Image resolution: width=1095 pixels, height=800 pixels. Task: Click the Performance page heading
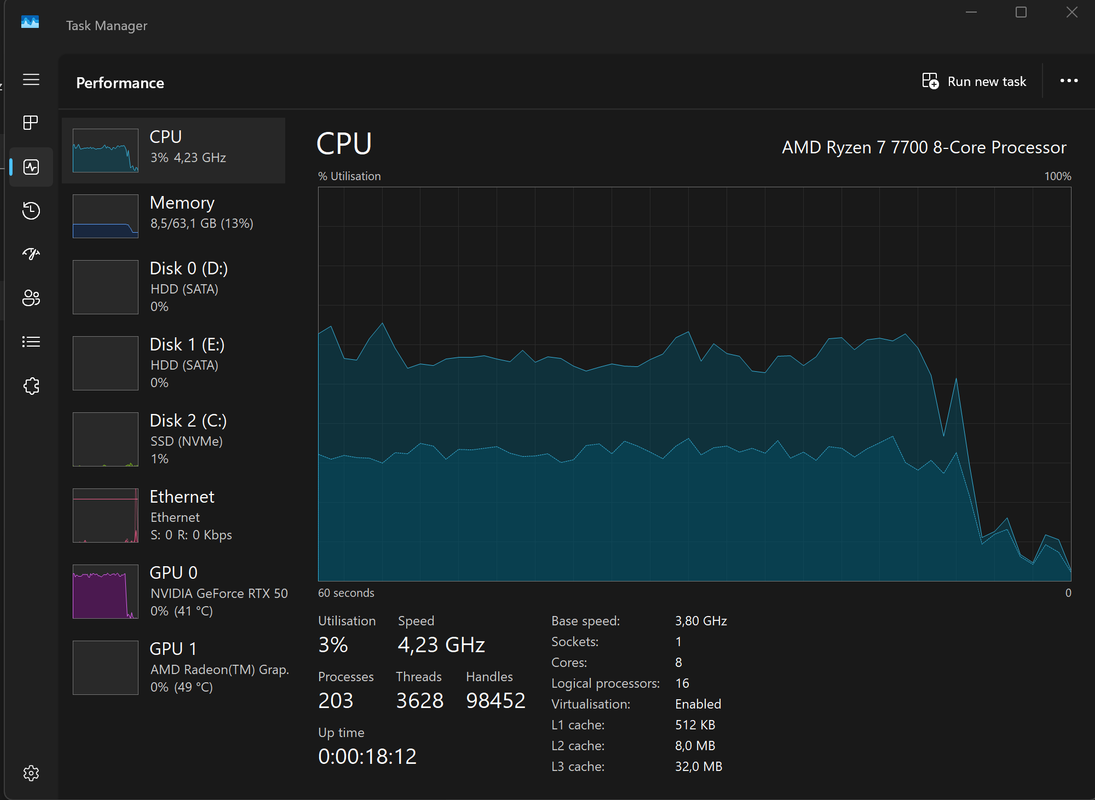(120, 82)
